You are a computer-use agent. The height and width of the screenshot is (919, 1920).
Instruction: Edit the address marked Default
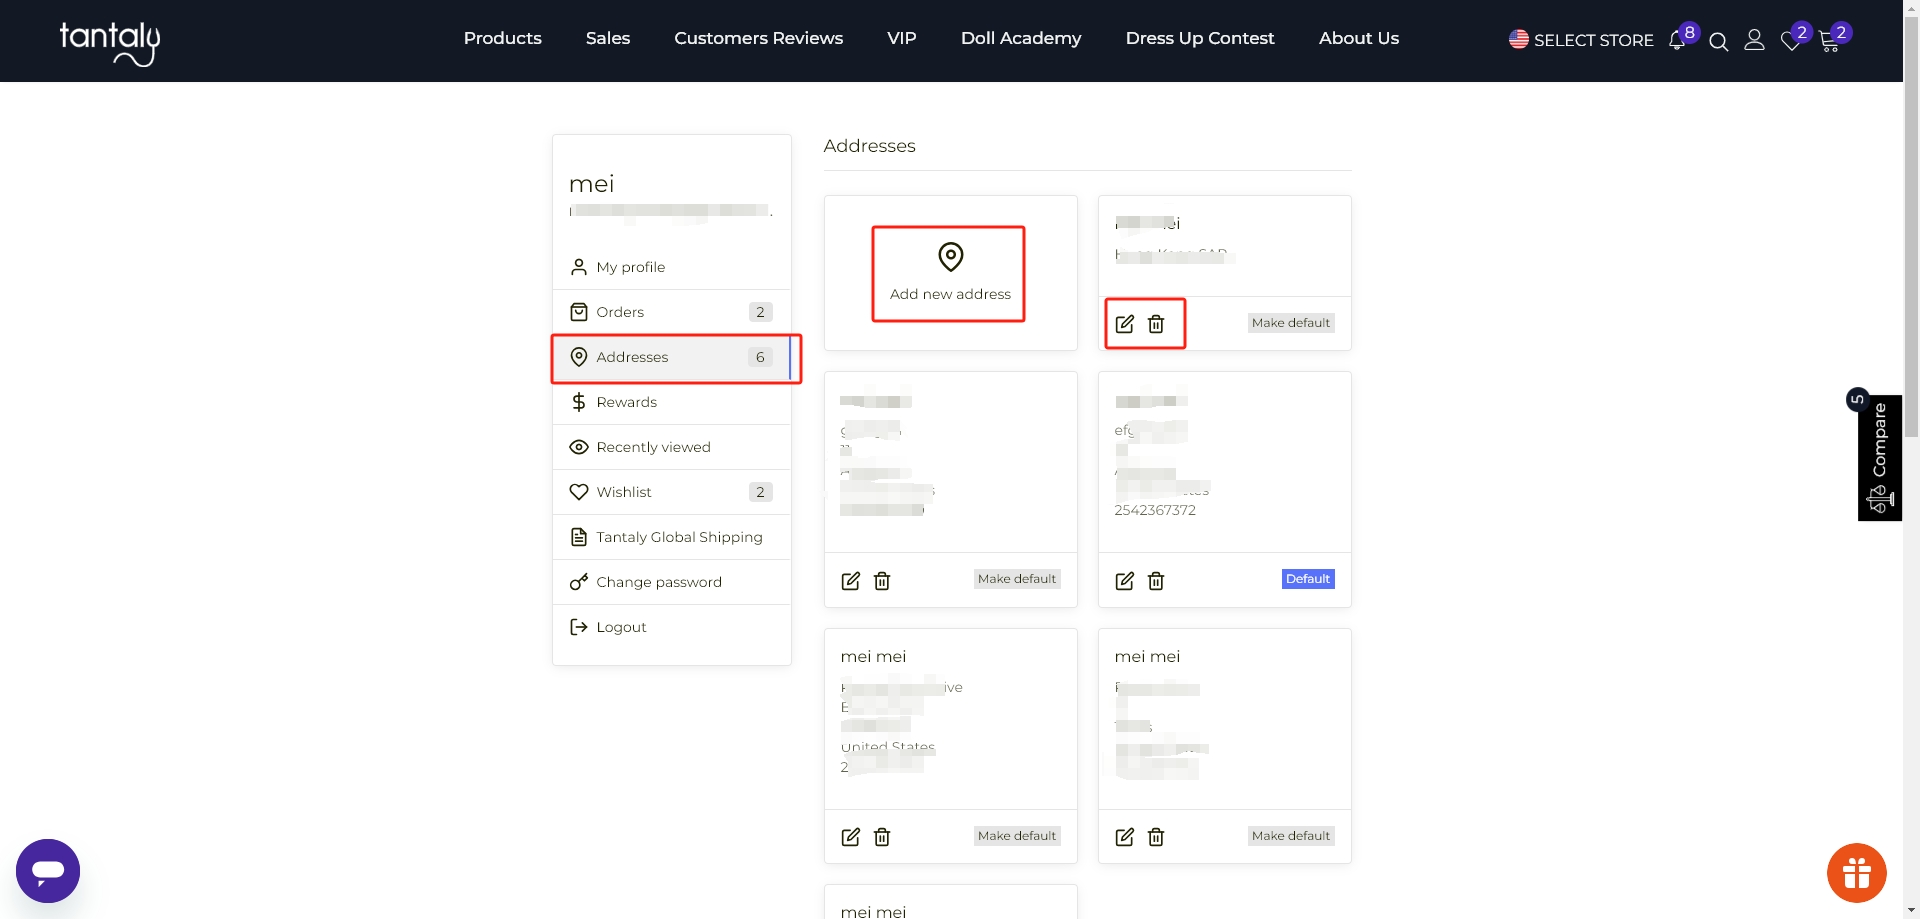click(1125, 581)
